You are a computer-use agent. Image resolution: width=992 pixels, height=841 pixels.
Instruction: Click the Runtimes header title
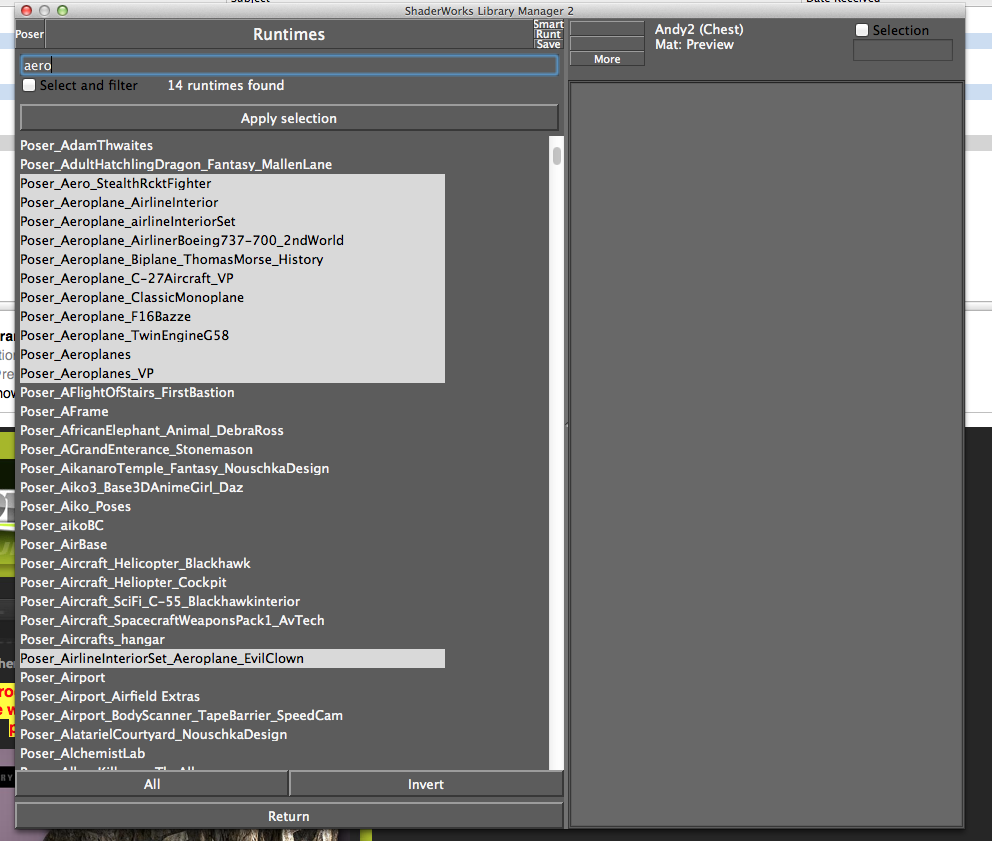pos(289,34)
